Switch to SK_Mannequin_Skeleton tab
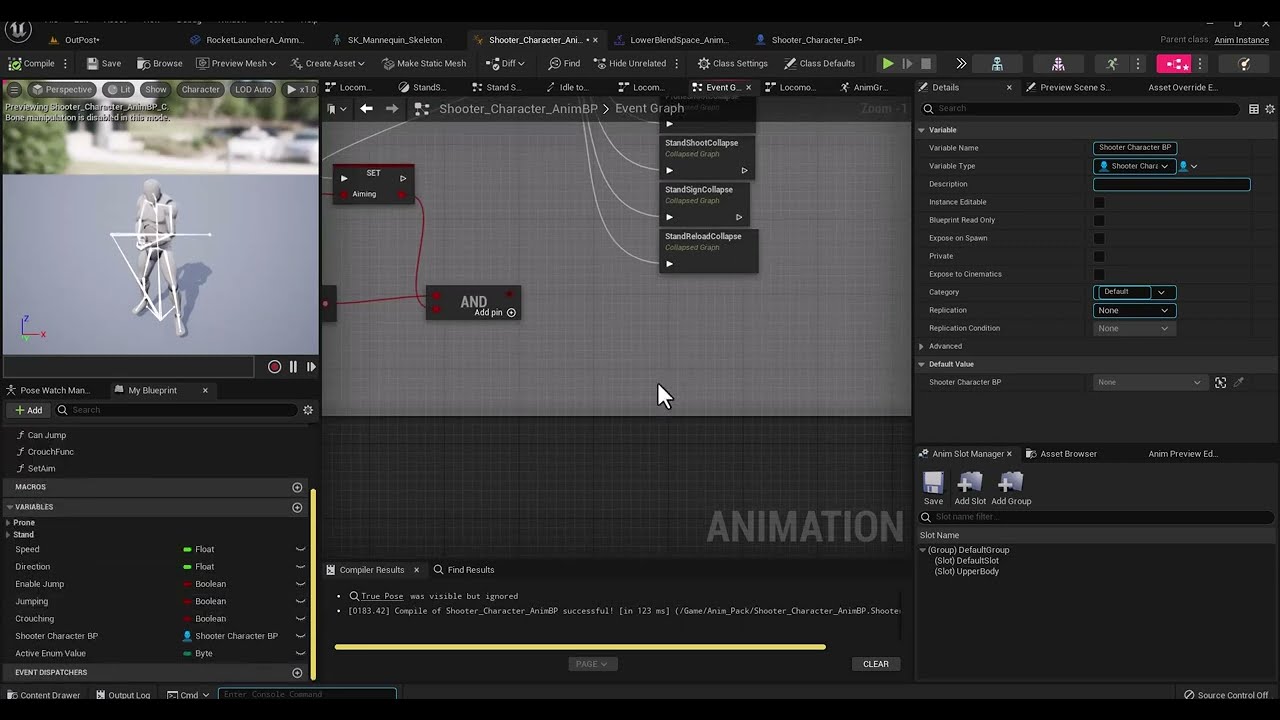 click(392, 40)
